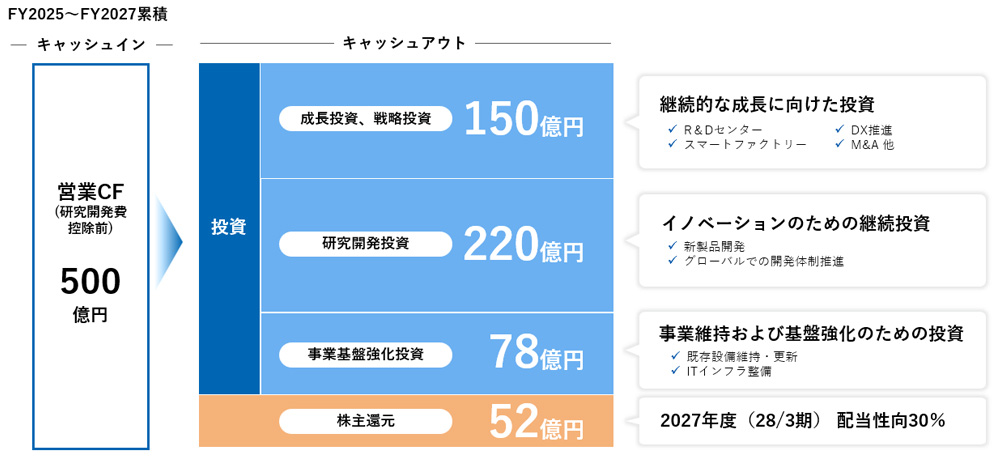This screenshot has height=457, width=1000.
Task: Select the 成長投資、戦略投資 pill label
Action: tap(365, 119)
